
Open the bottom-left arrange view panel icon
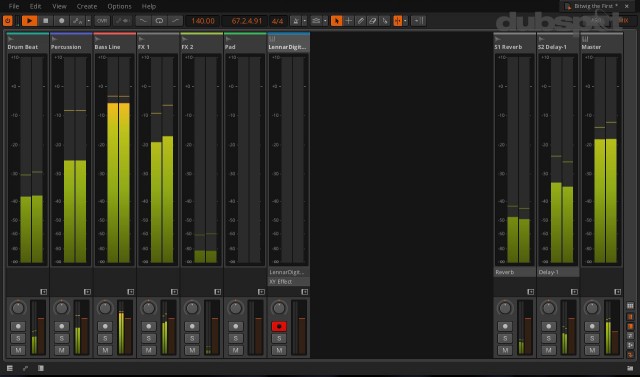click(x=9, y=368)
